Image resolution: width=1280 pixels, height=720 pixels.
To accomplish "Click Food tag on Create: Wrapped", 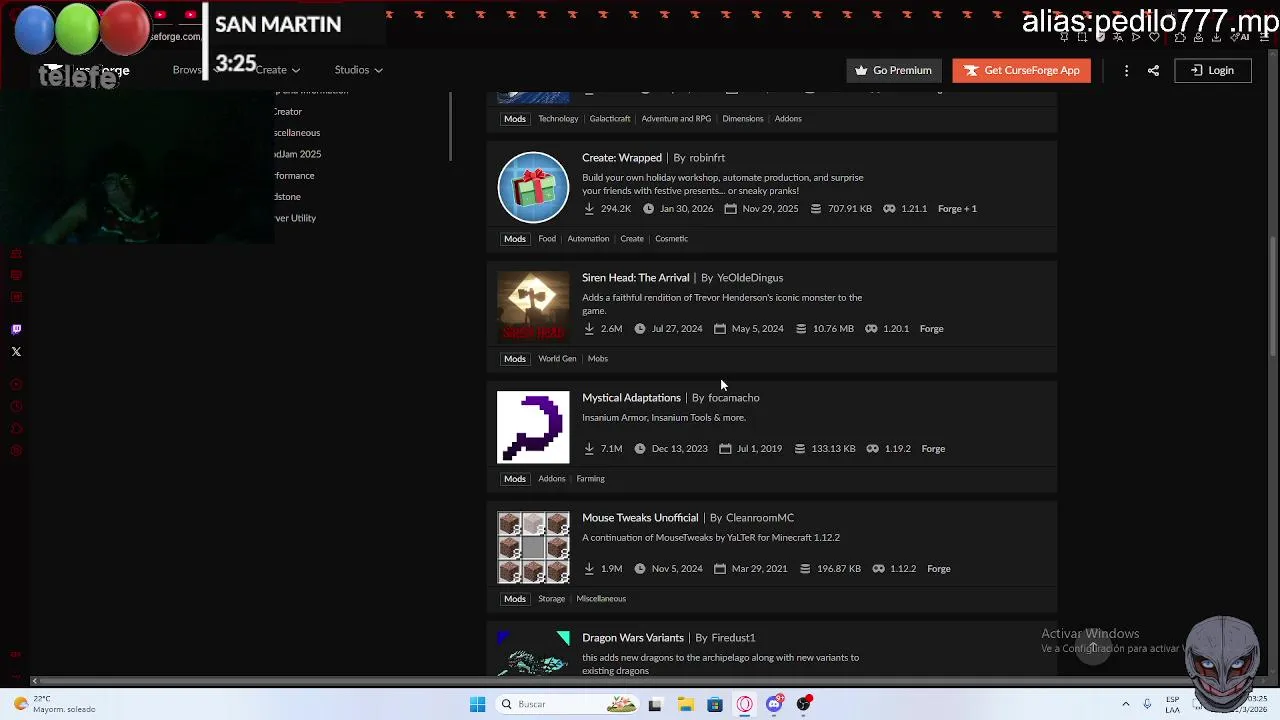I will (547, 239).
